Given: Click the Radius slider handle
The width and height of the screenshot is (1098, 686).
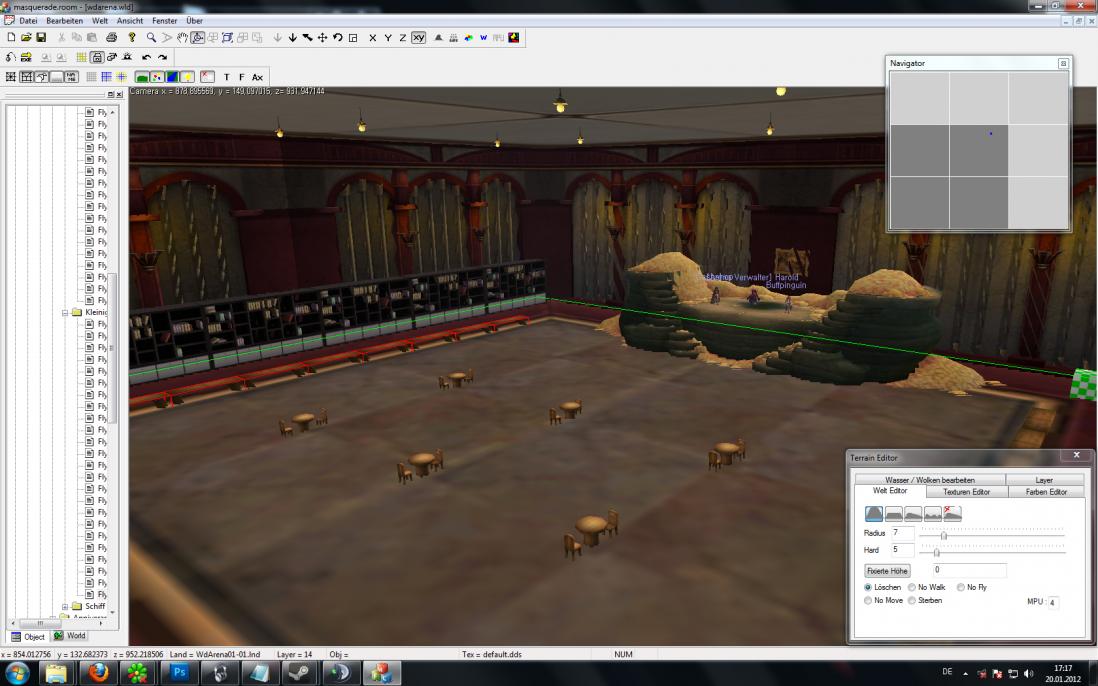Looking at the screenshot, I should 943,536.
